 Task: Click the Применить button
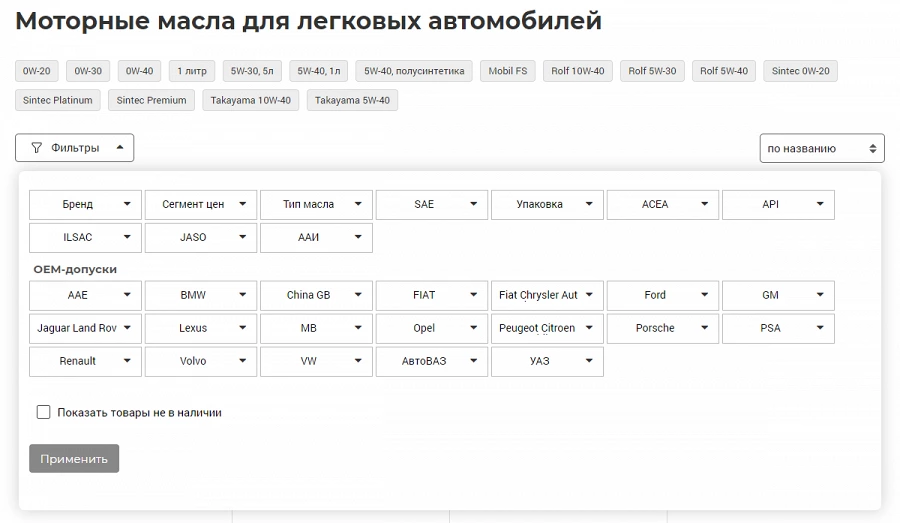(x=74, y=459)
